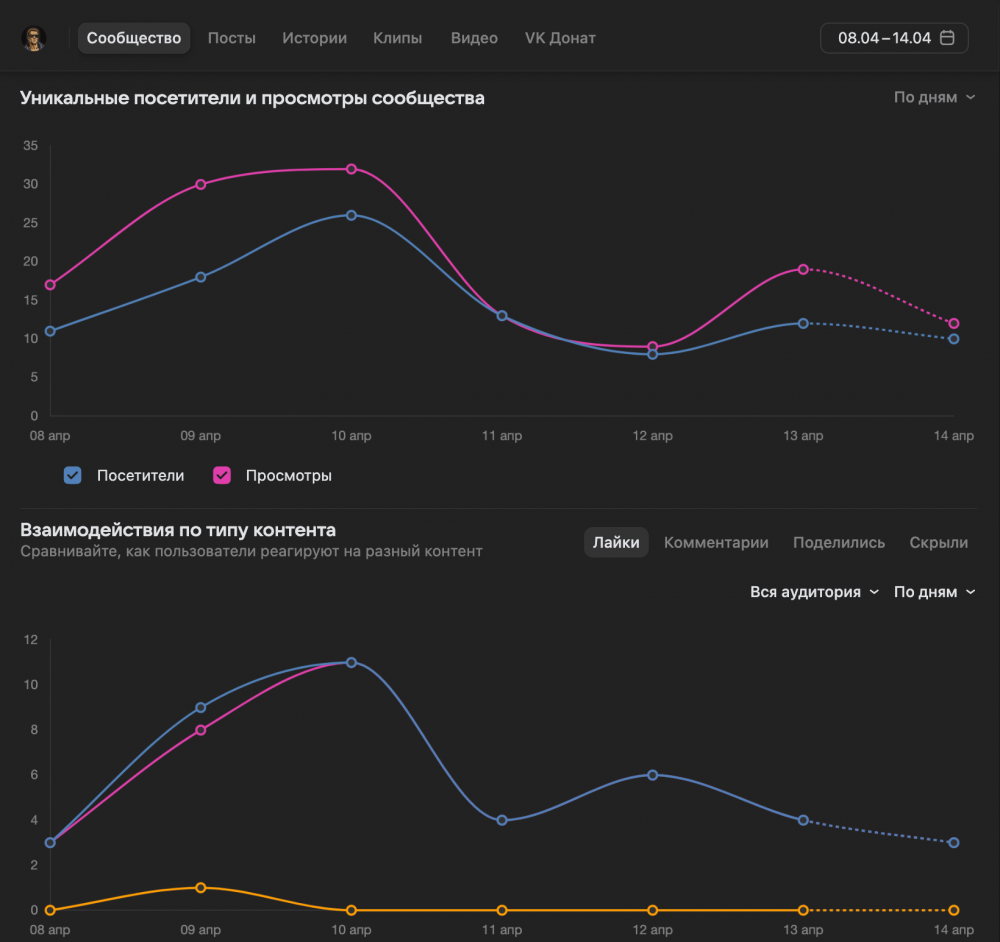Click the orange likes point on 08 апр
The width and height of the screenshot is (1000, 942).
pos(50,910)
